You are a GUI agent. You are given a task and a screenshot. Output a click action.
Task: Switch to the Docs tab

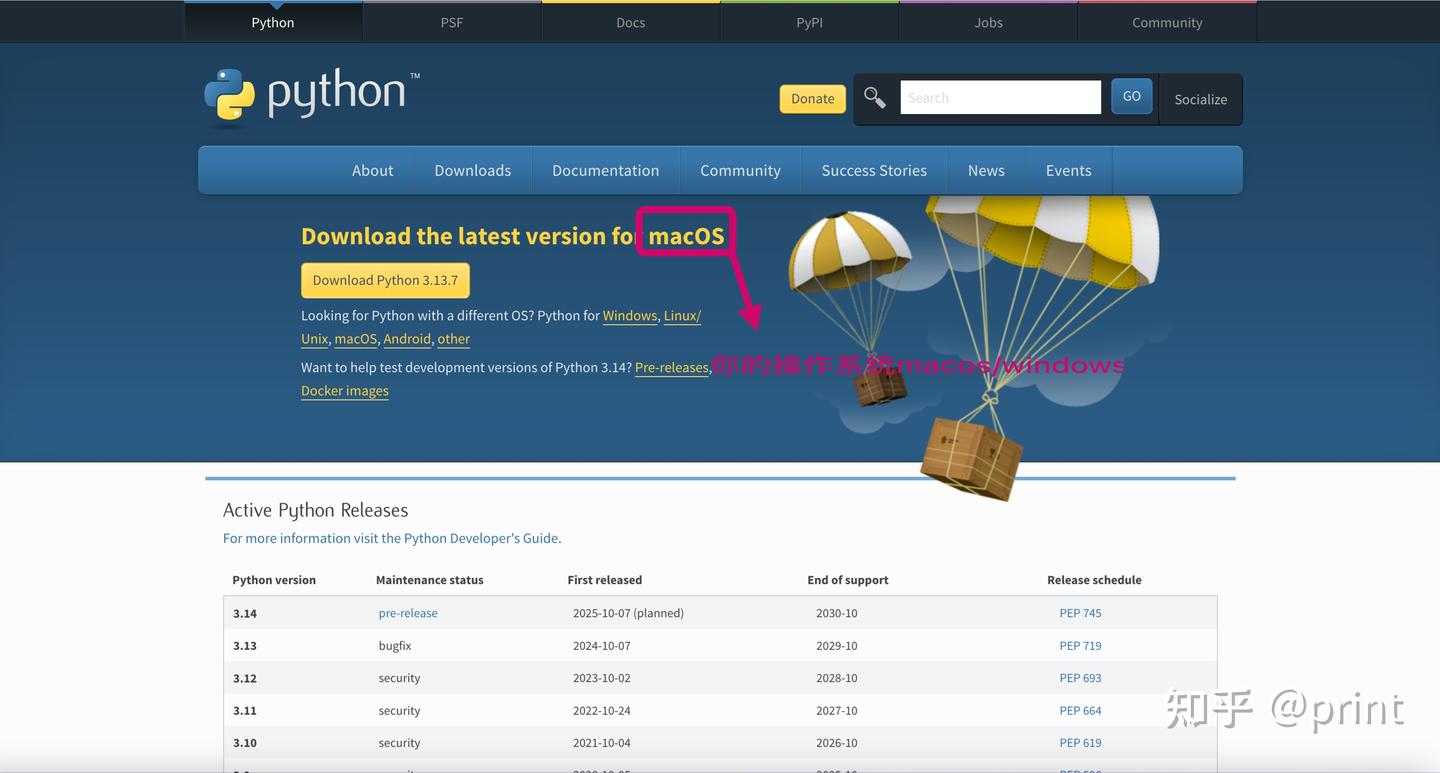point(630,21)
